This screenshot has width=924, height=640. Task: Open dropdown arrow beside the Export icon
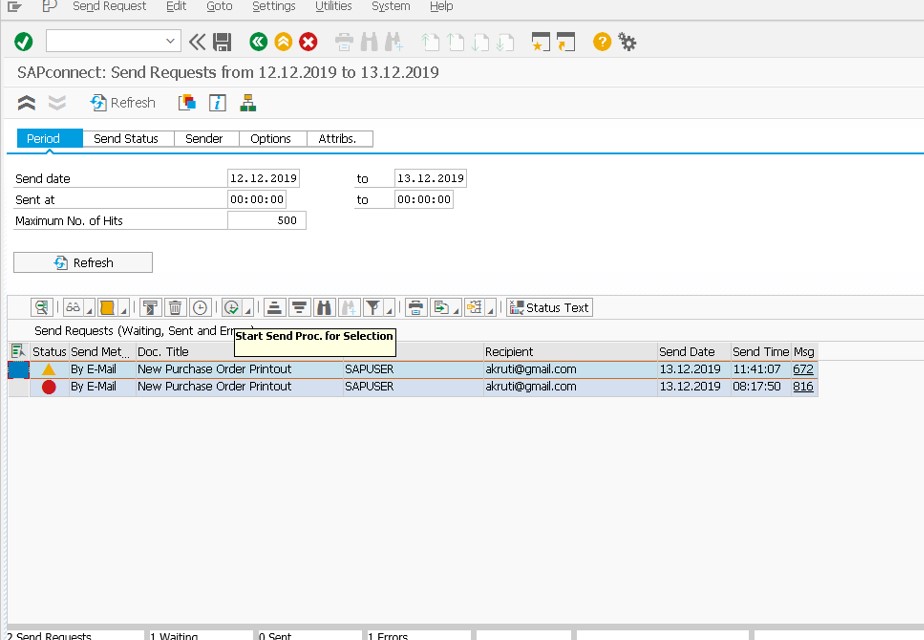click(x=457, y=309)
